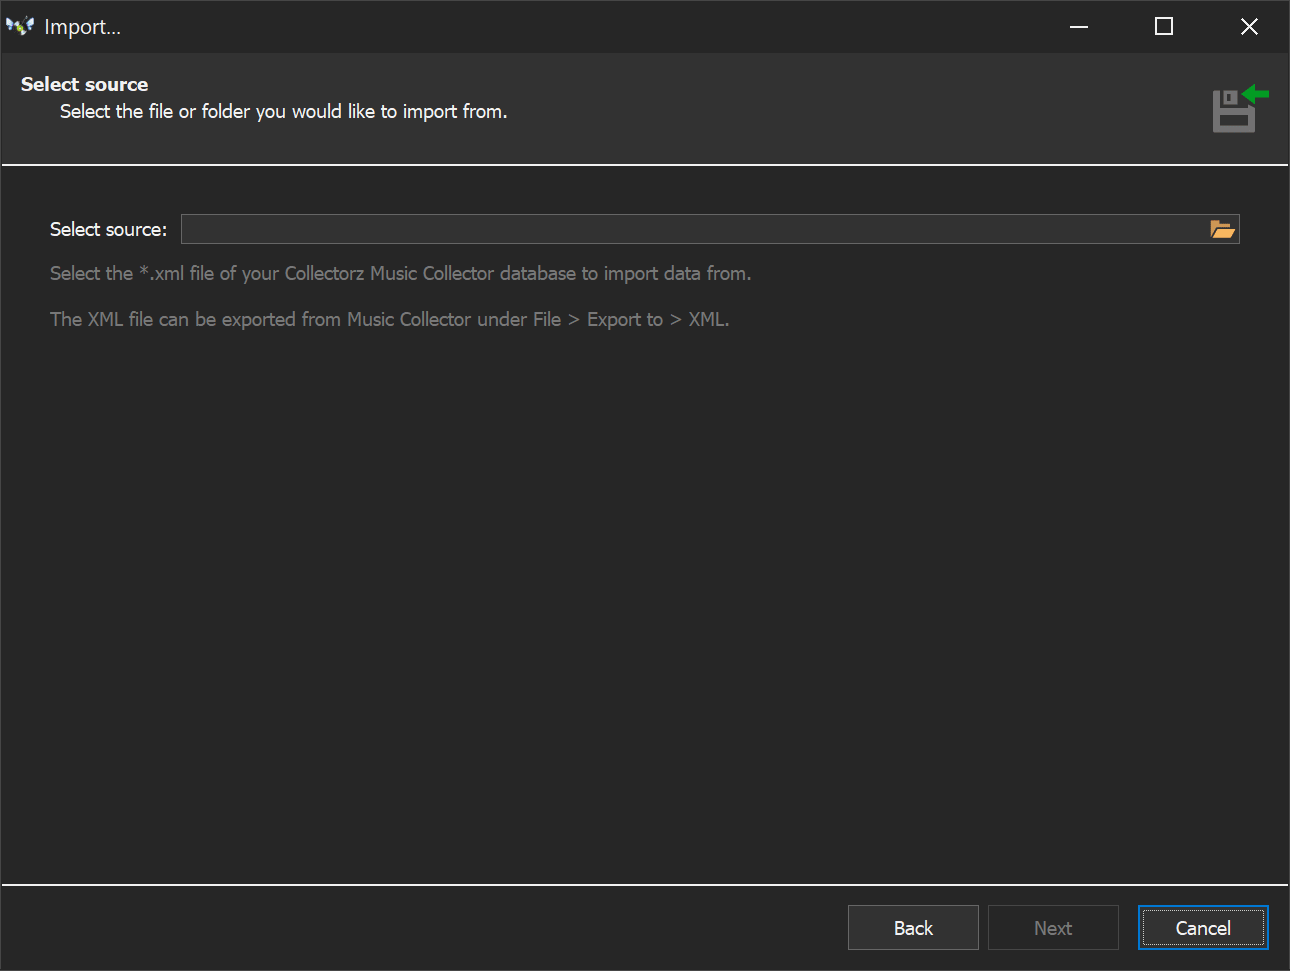
Task: Close the Import dialog window
Action: [x=1249, y=27]
